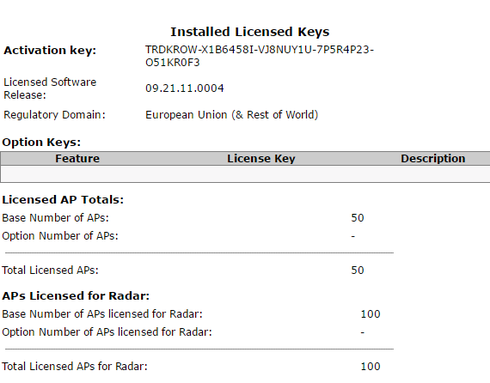Click the Licensed AP Totals heading

pos(63,200)
